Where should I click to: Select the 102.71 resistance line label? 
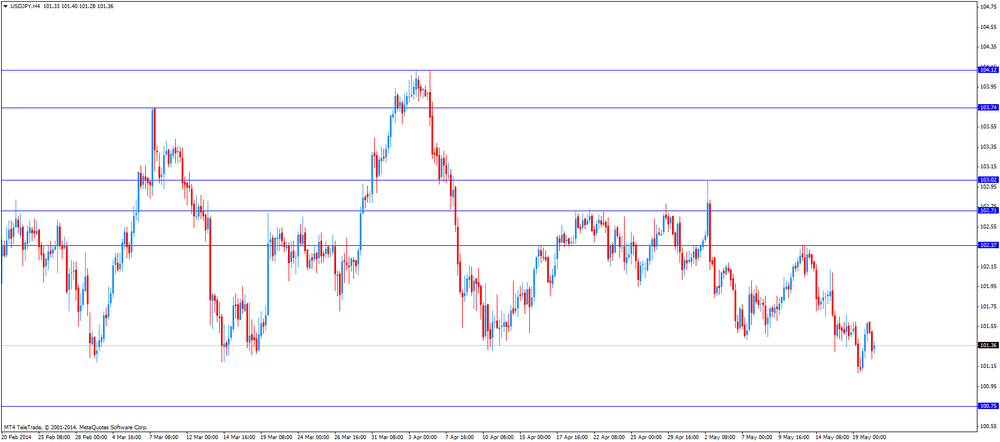click(x=988, y=210)
